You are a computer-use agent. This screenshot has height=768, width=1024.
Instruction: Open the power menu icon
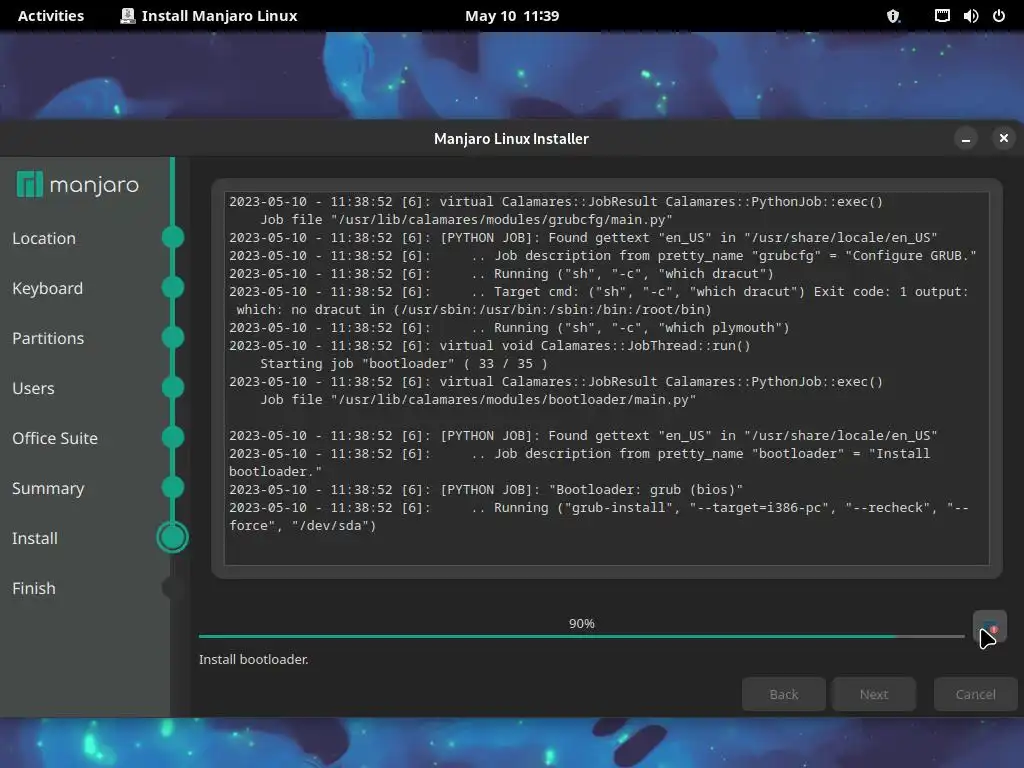[999, 16]
